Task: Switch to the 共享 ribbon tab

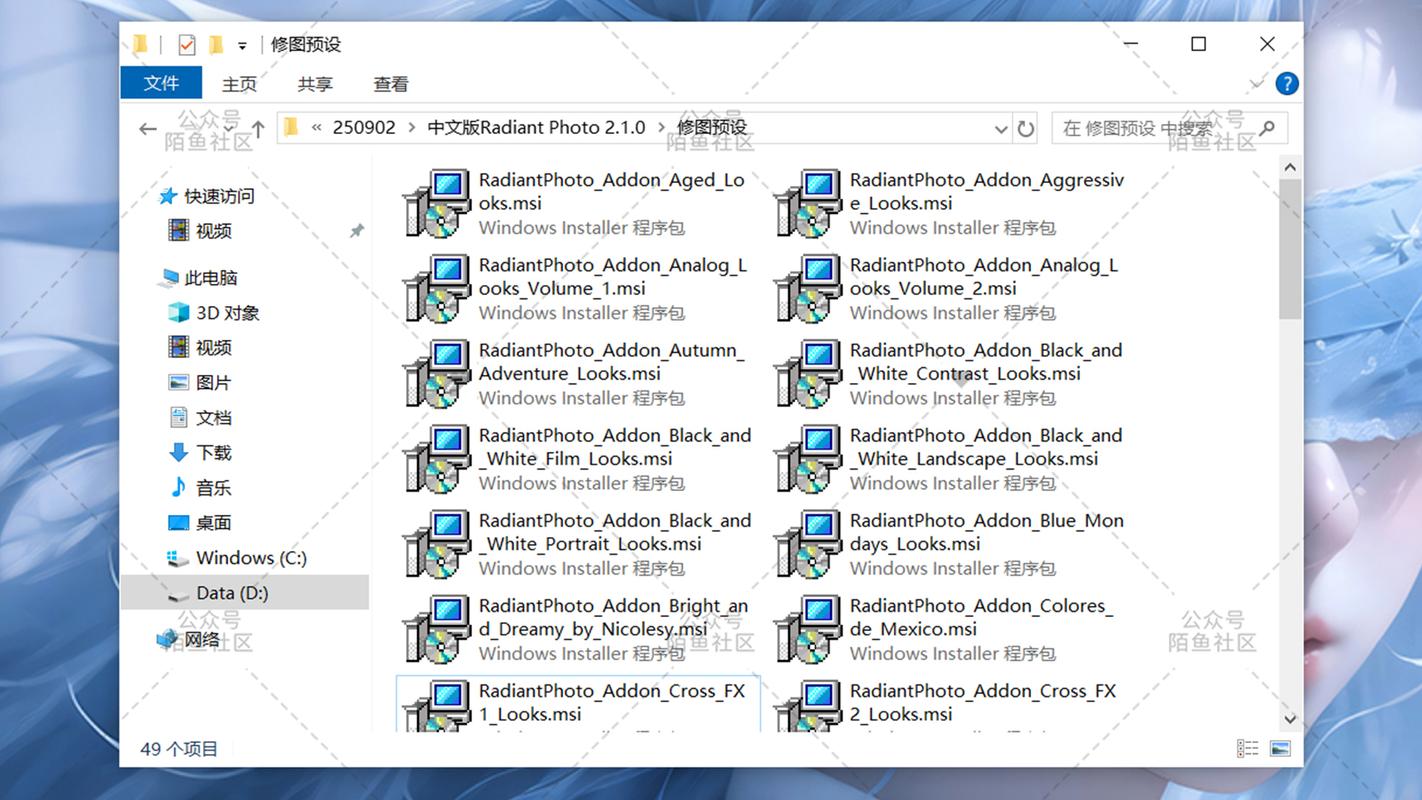Action: click(x=315, y=84)
